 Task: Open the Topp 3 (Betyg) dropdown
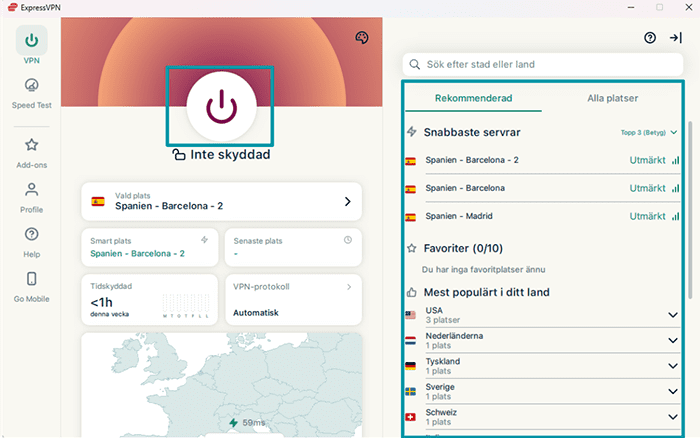(x=647, y=132)
